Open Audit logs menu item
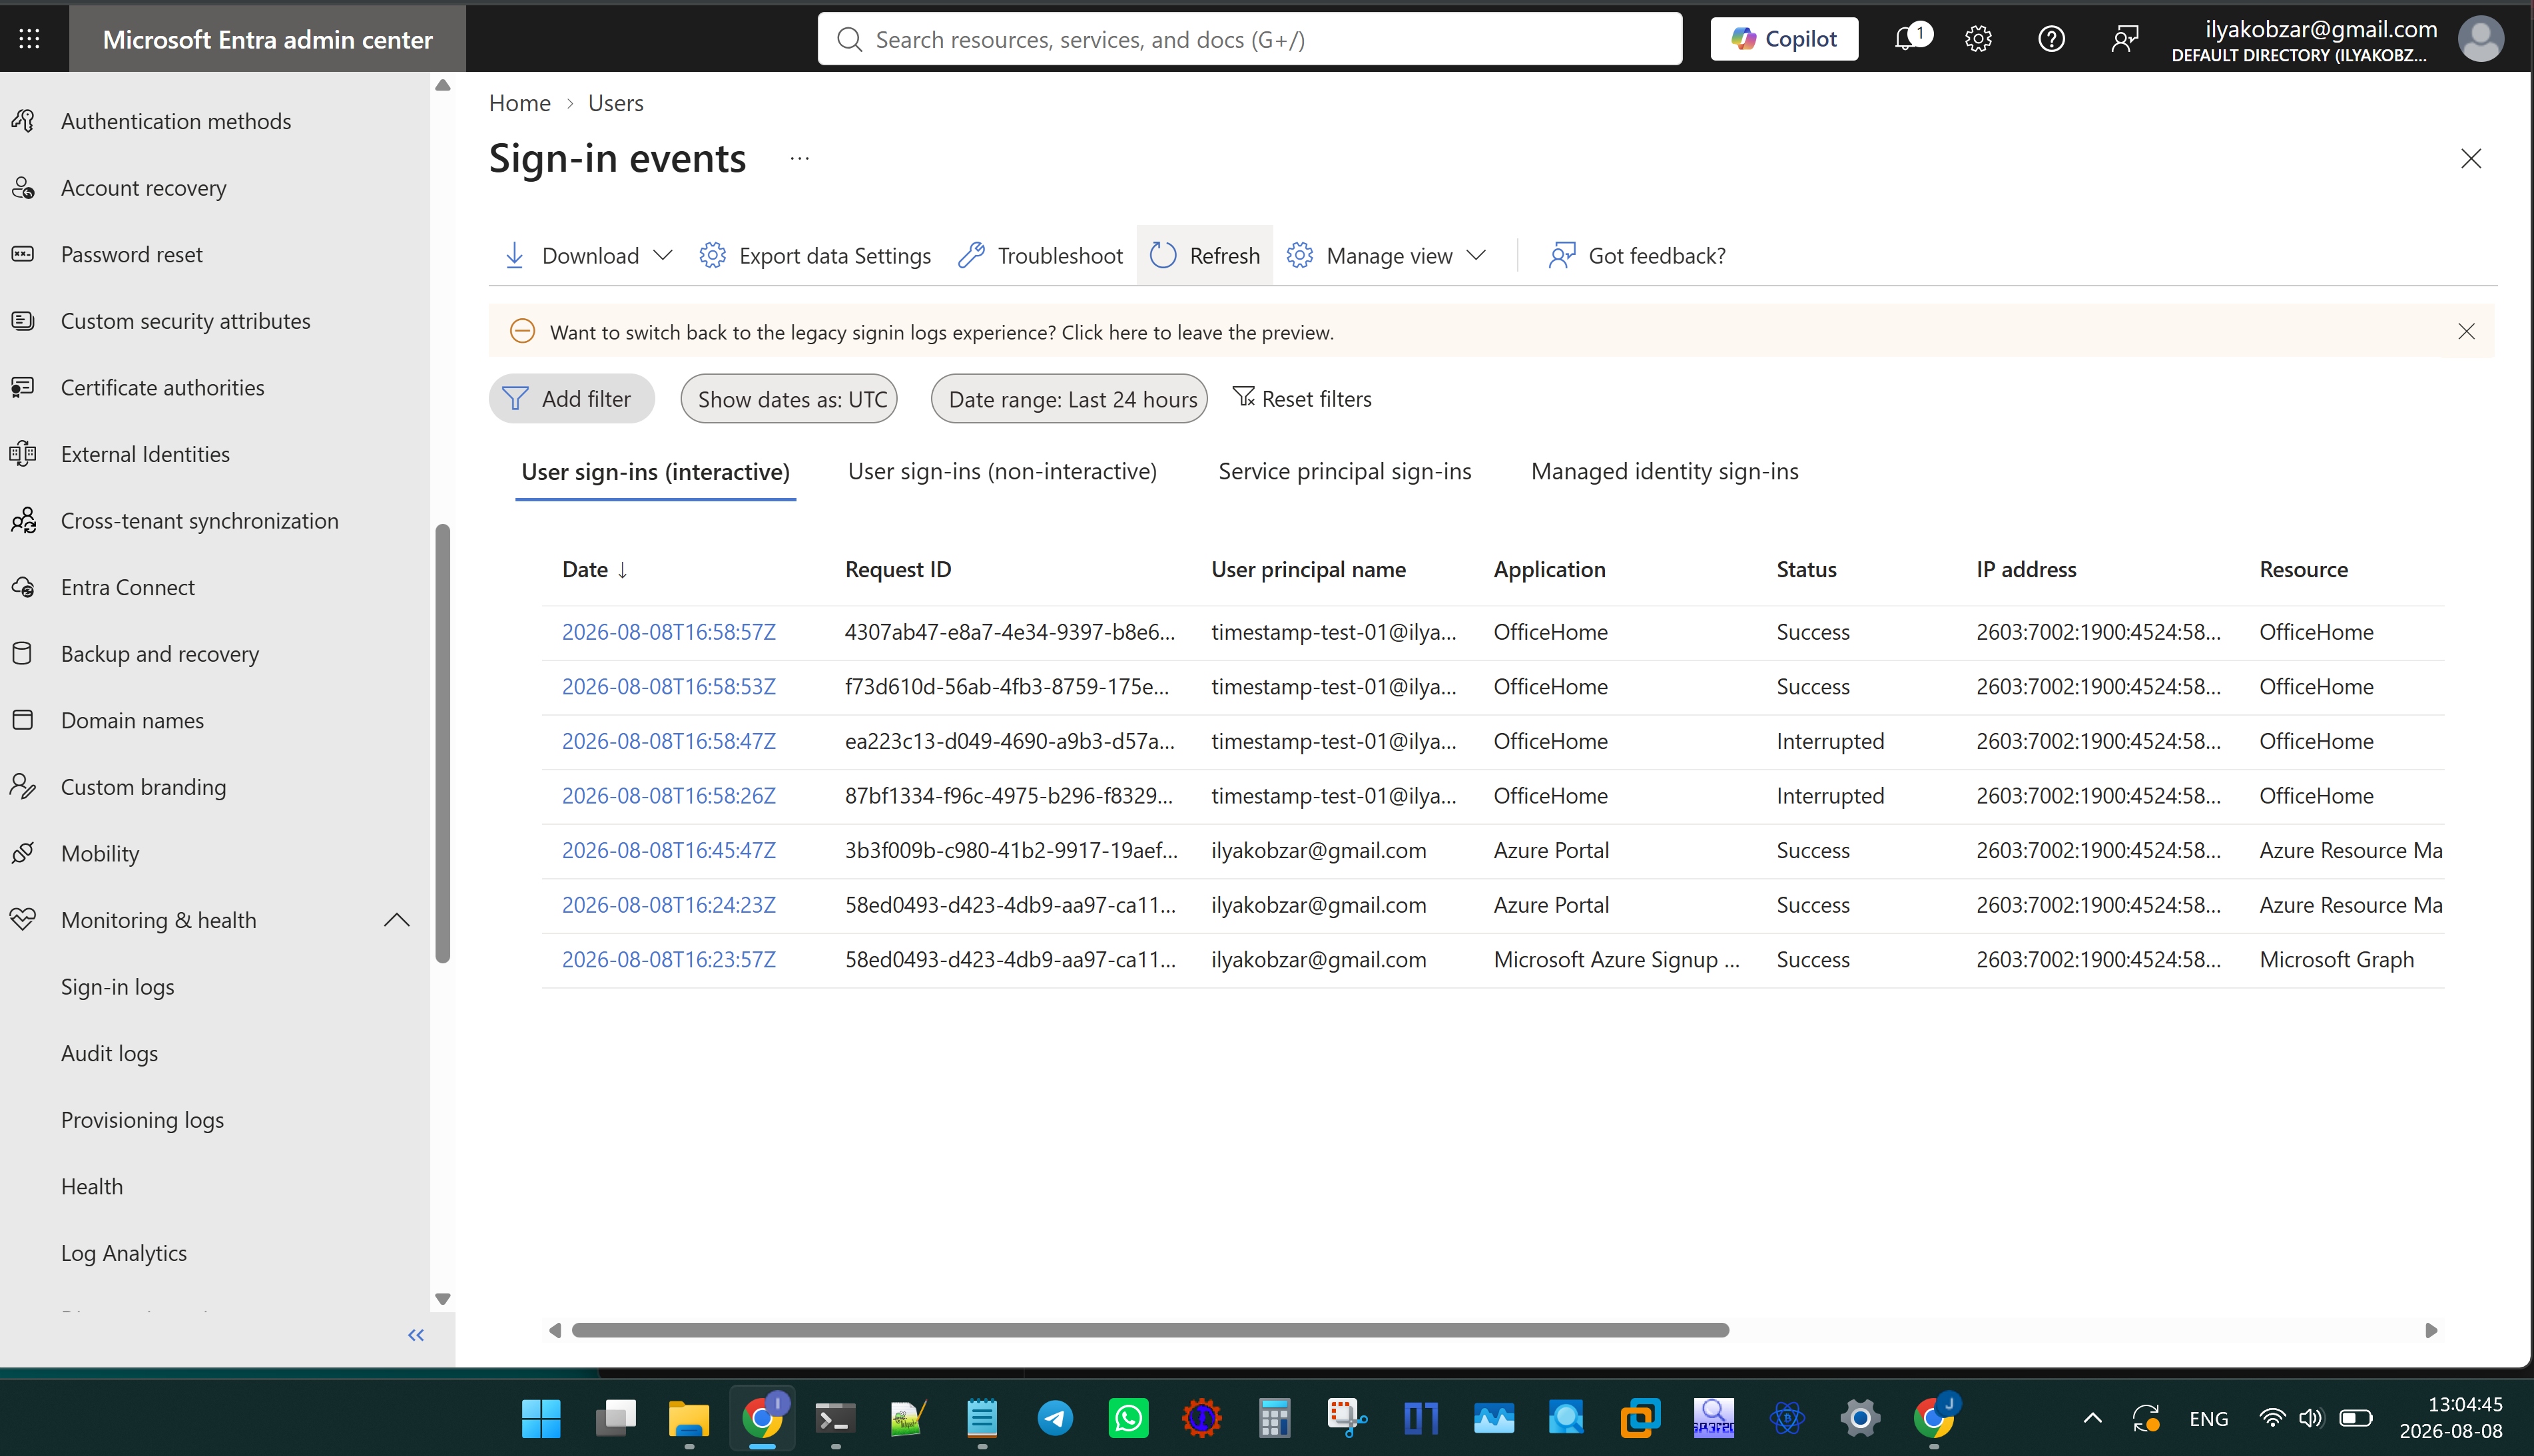The height and width of the screenshot is (1456, 2534). click(x=110, y=1054)
